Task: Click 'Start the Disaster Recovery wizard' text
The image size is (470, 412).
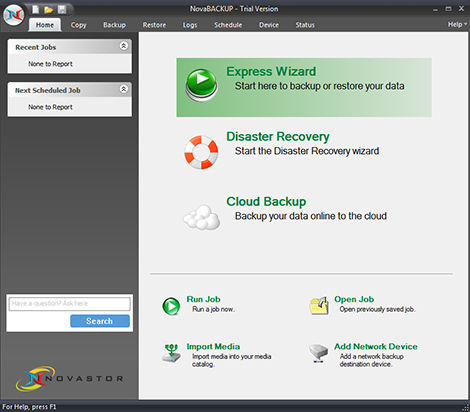Action: pyautogui.click(x=307, y=151)
